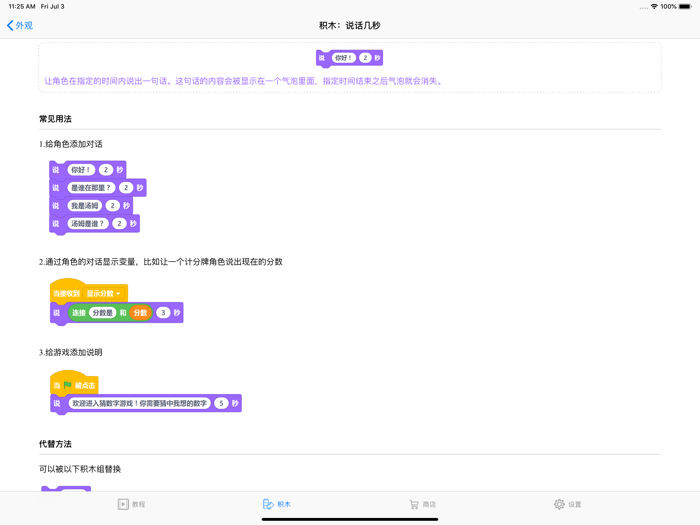The image size is (700, 525).
Task: Tap the 是谁在那里? say block
Action: pos(98,188)
